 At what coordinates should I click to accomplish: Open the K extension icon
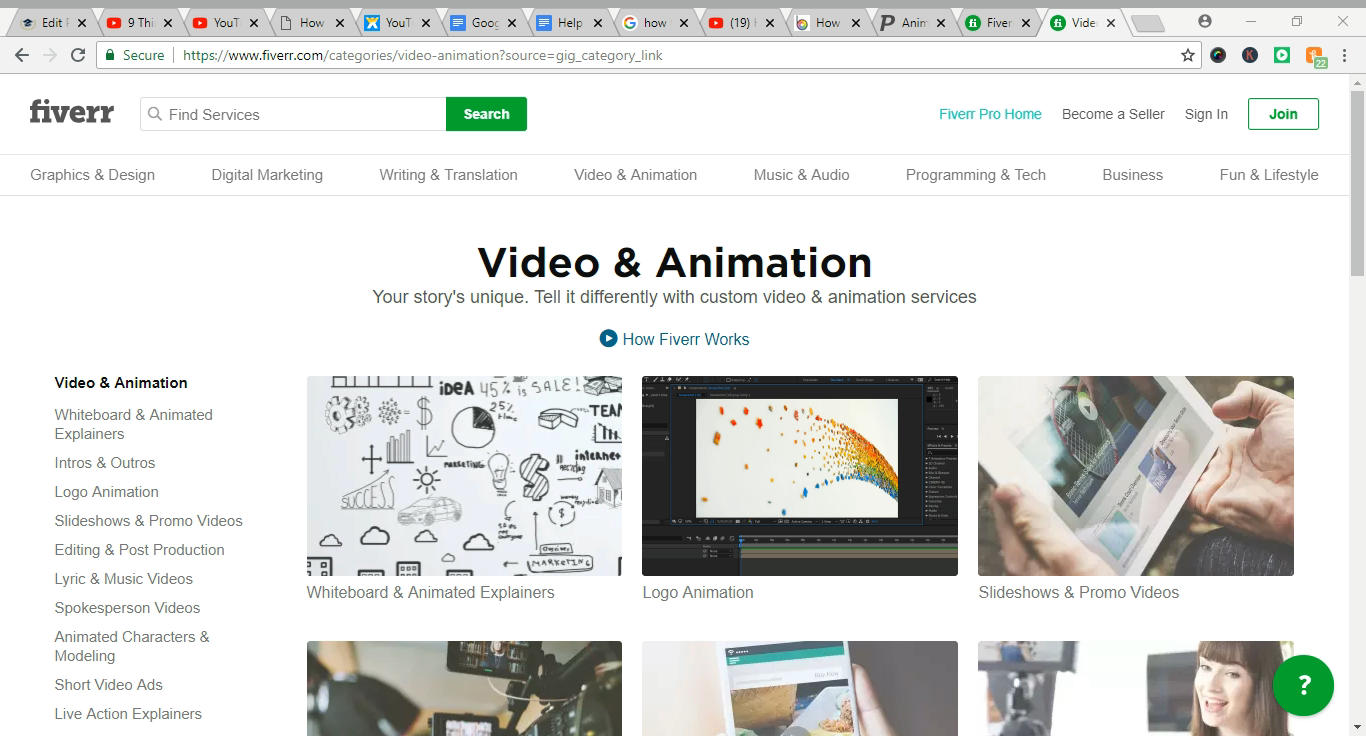click(x=1250, y=55)
